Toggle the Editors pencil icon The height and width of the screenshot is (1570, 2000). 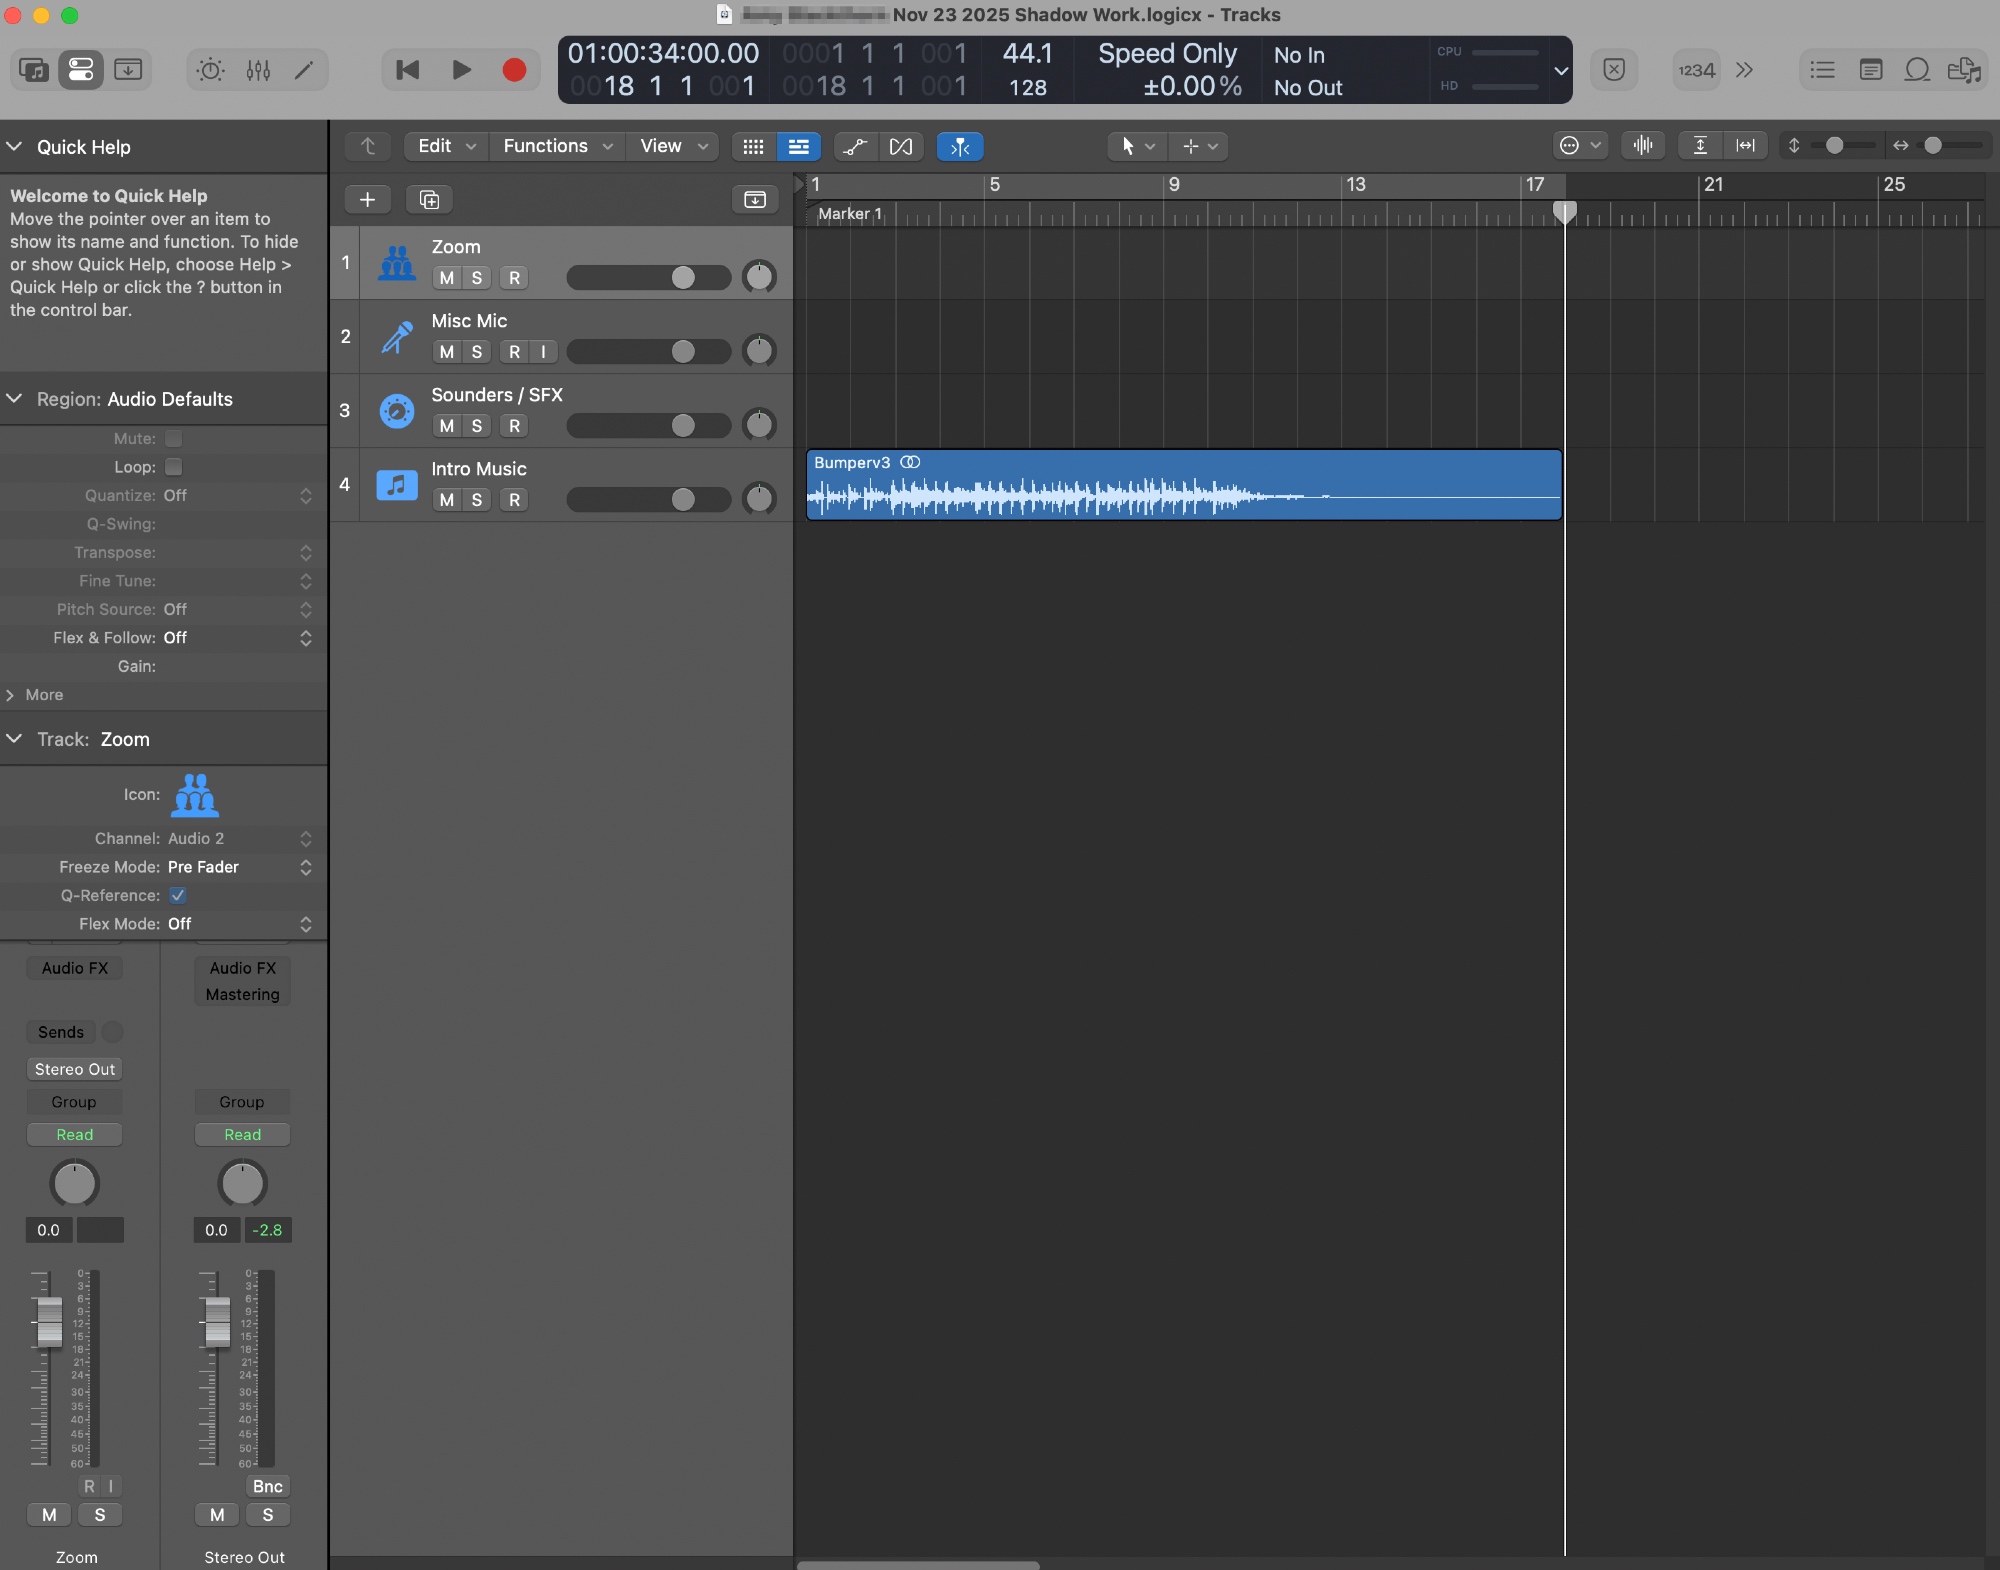coord(304,70)
